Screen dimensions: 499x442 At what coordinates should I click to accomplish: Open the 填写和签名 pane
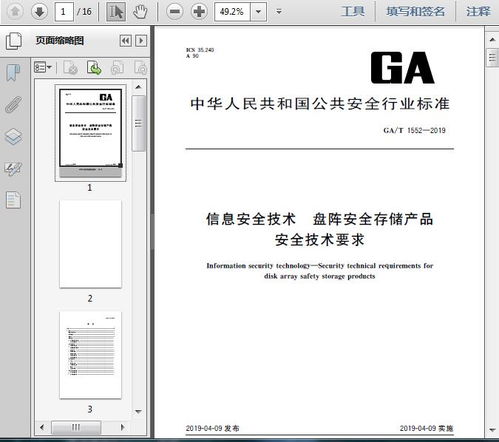415,12
